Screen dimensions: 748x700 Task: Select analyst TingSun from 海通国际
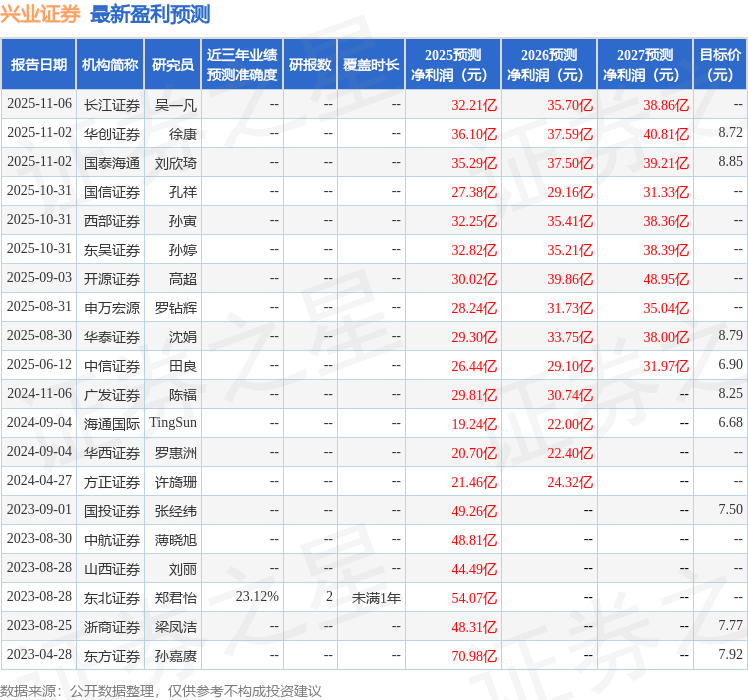[173, 424]
